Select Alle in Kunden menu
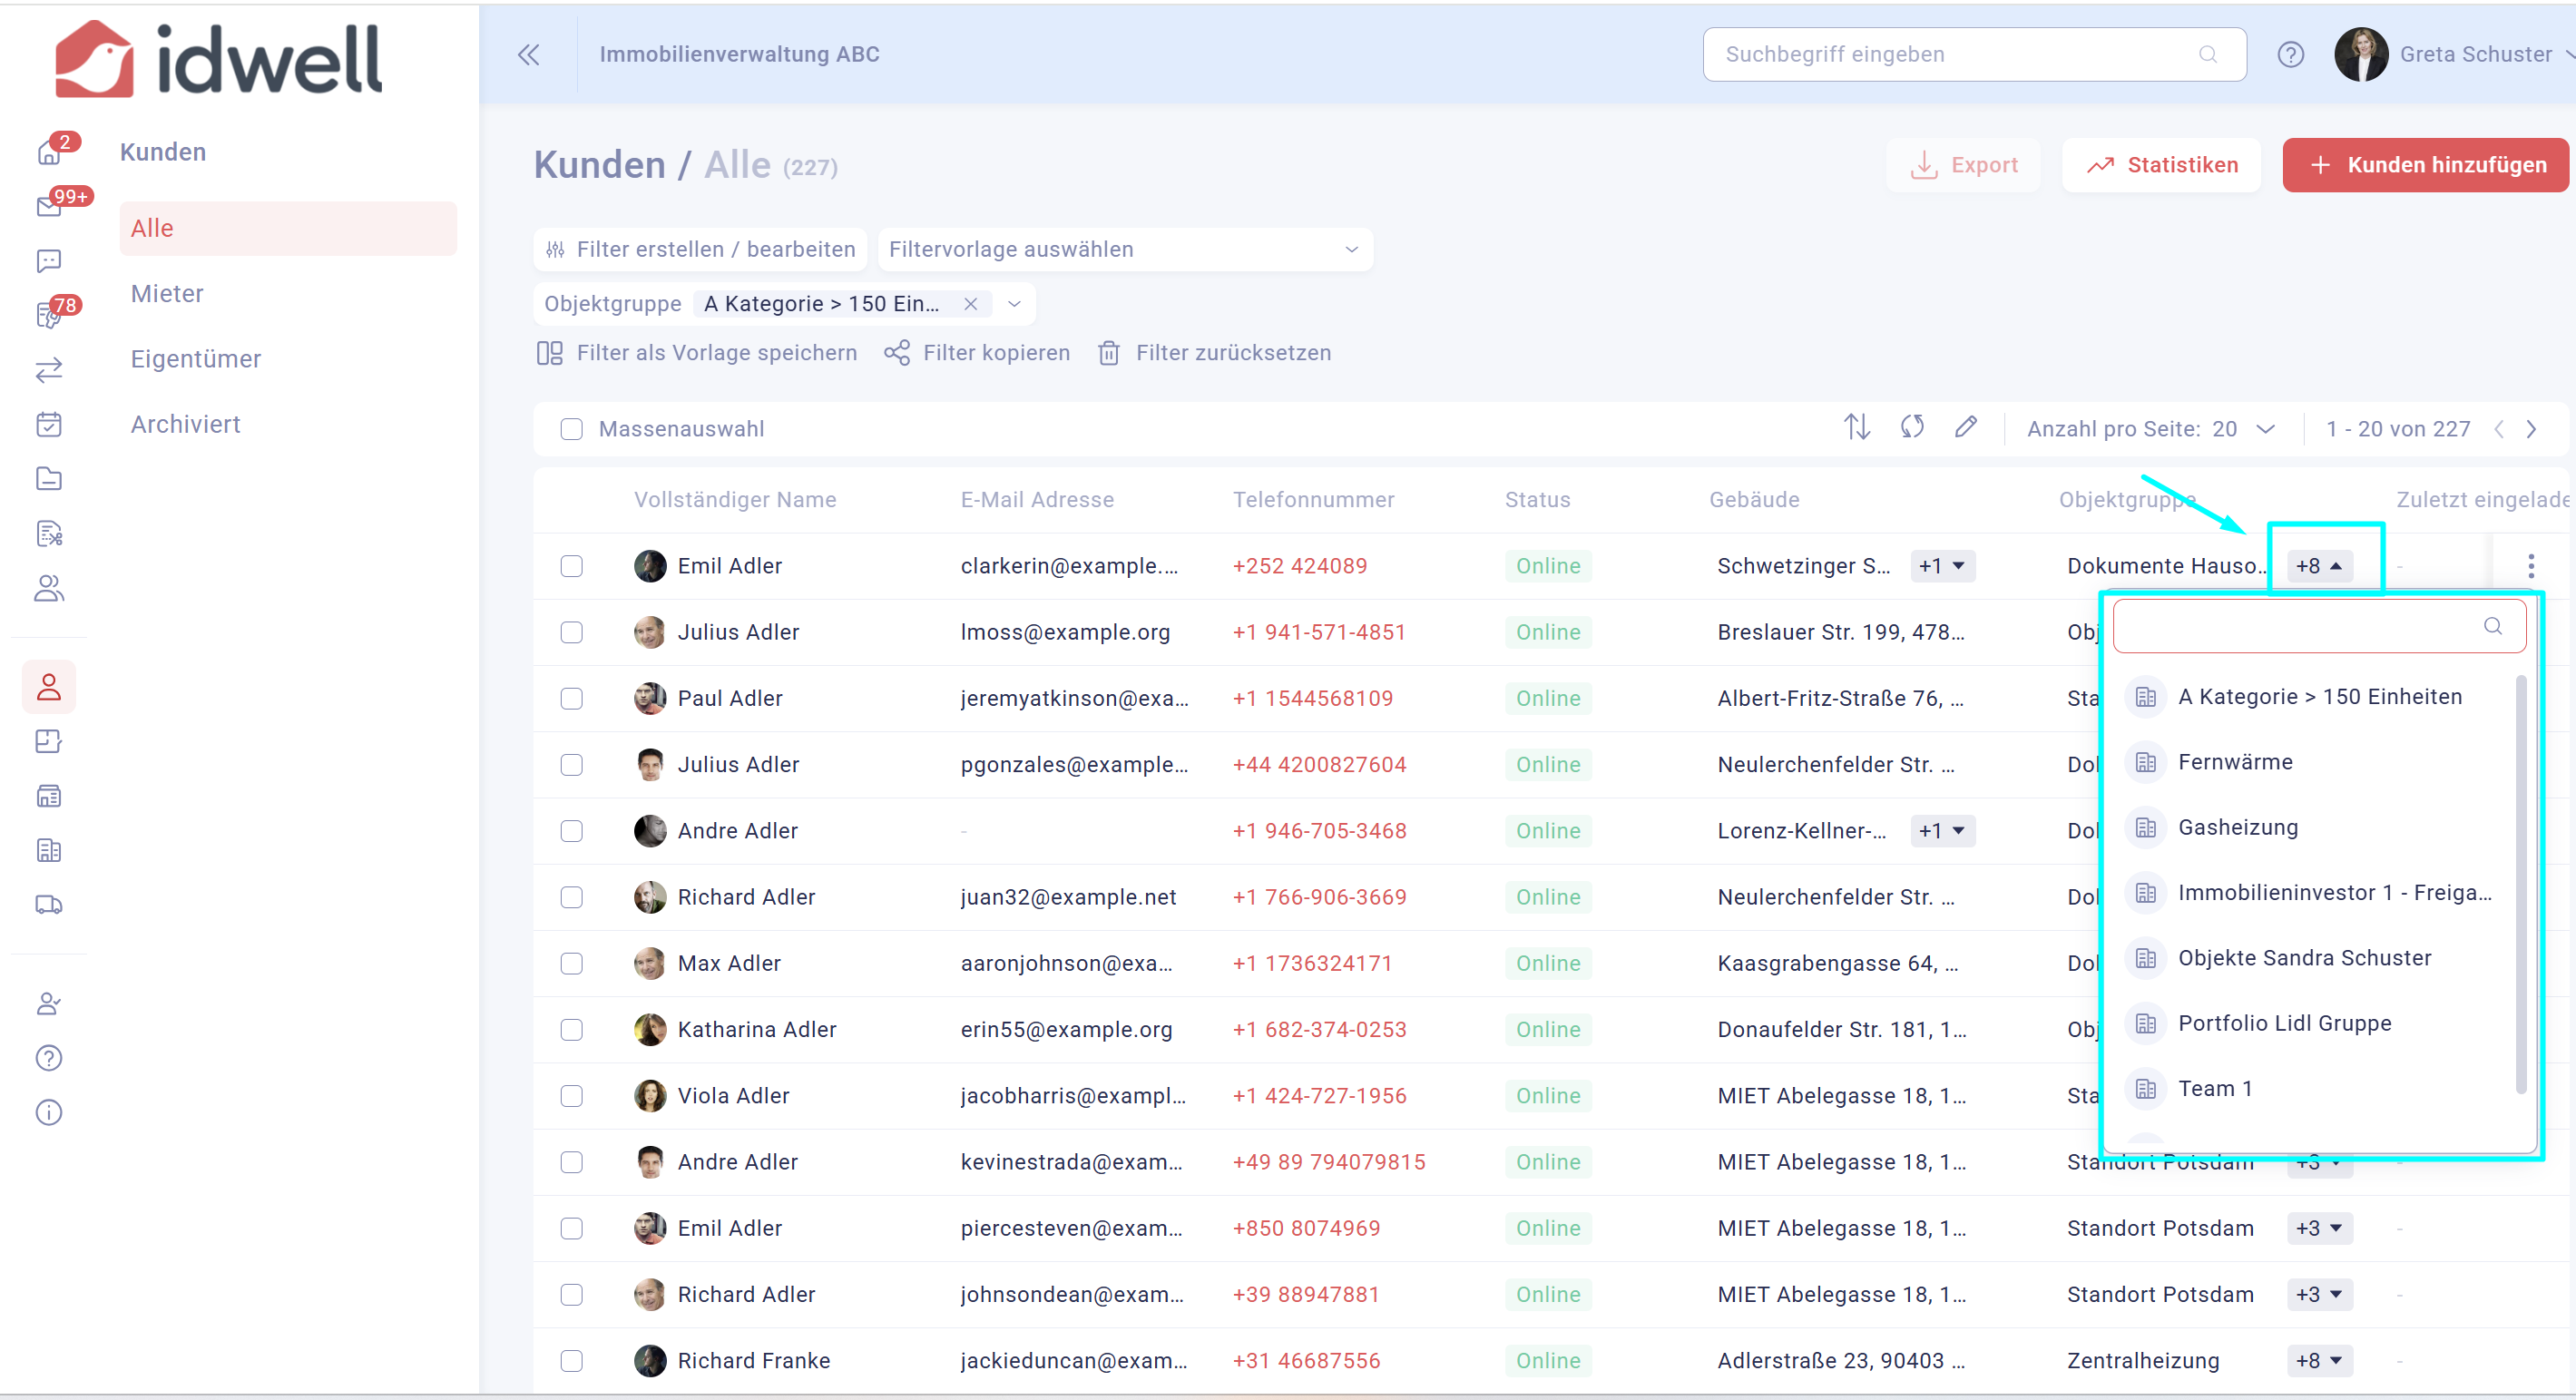This screenshot has height=1400, width=2576. (288, 228)
